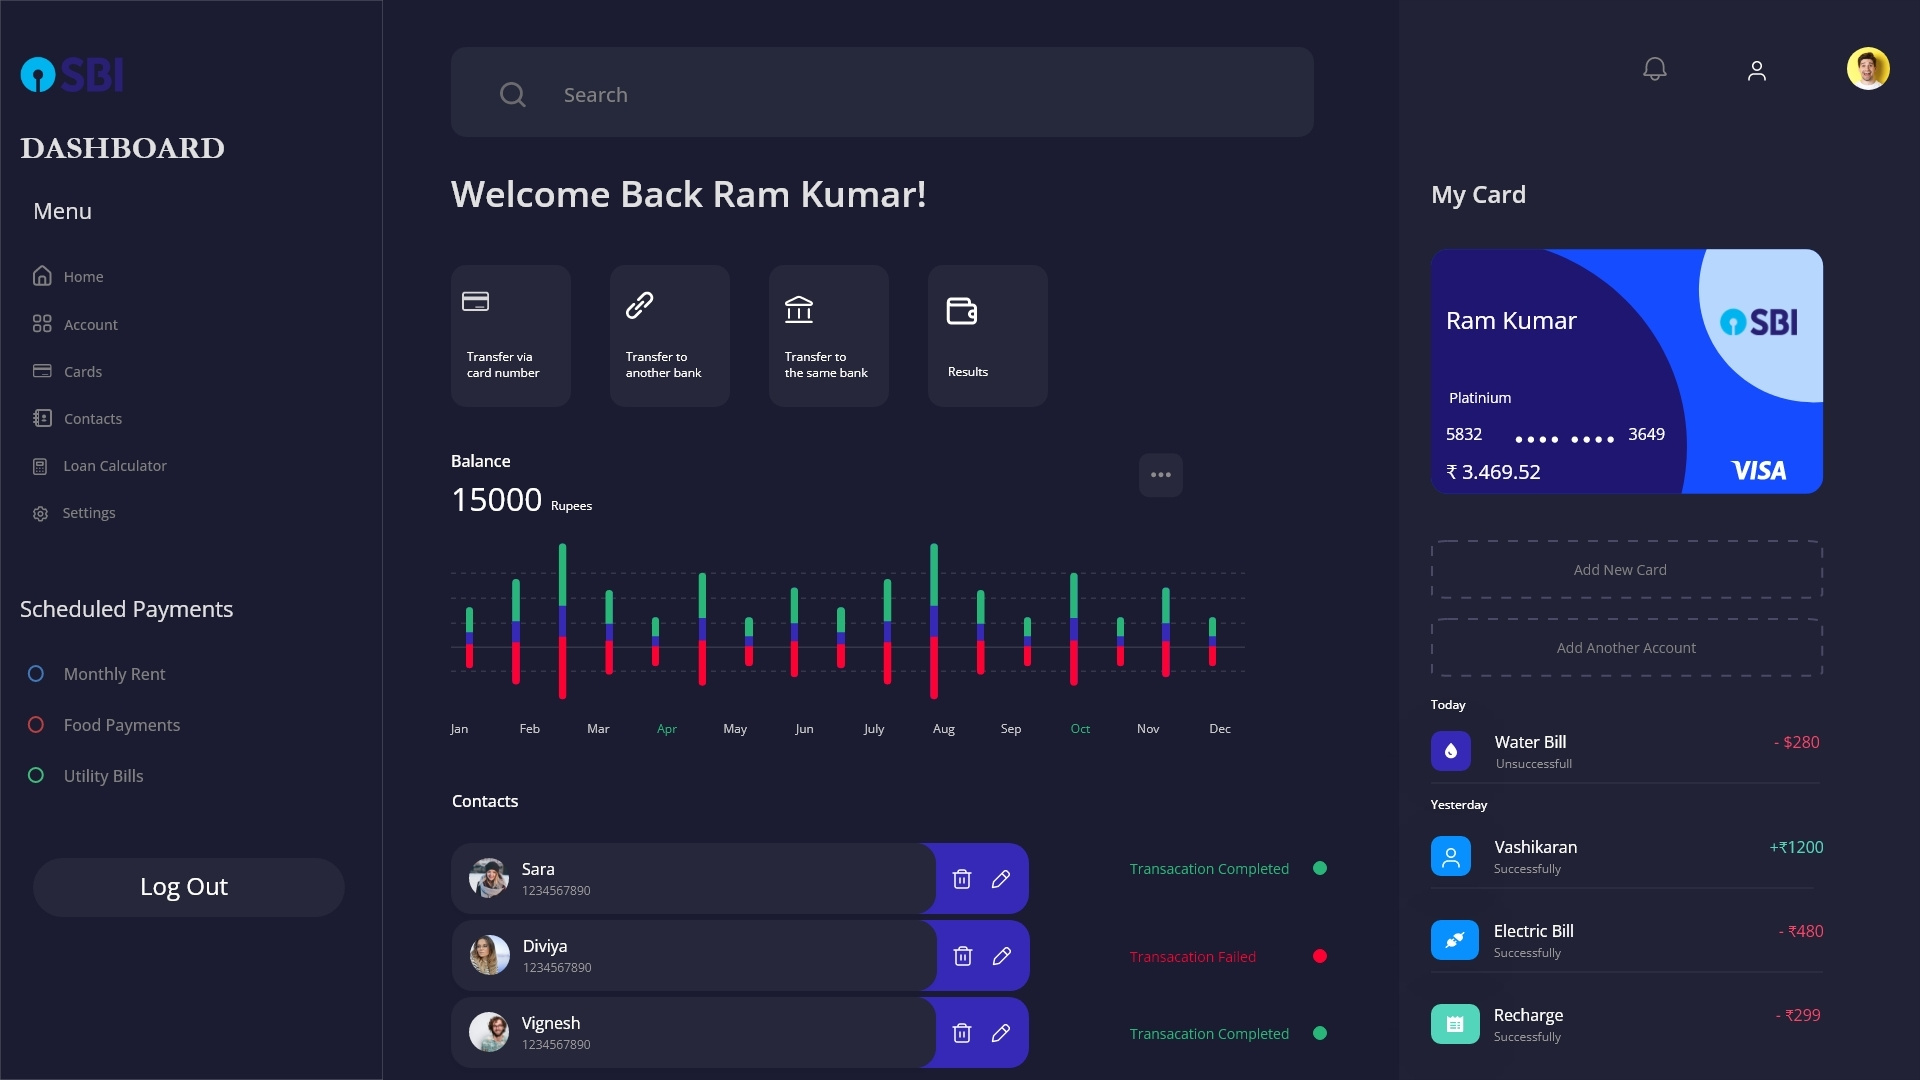This screenshot has width=1920, height=1080.
Task: Click the Log Out button
Action: [x=188, y=886]
